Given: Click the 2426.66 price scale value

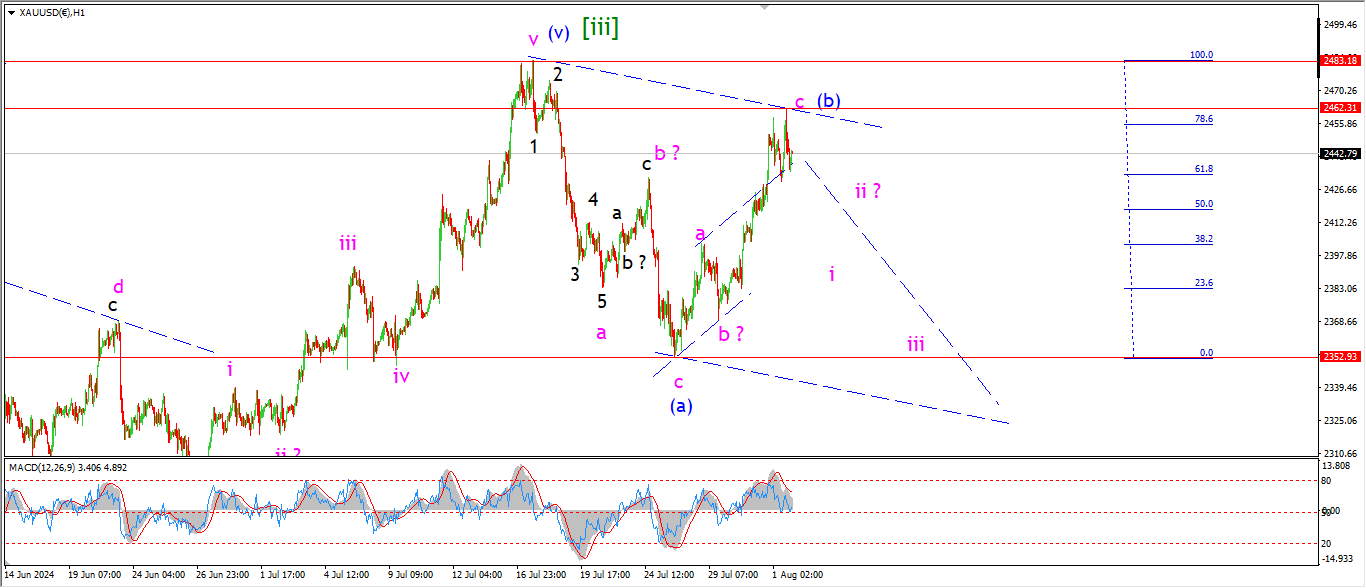Looking at the screenshot, I should tap(1339, 189).
